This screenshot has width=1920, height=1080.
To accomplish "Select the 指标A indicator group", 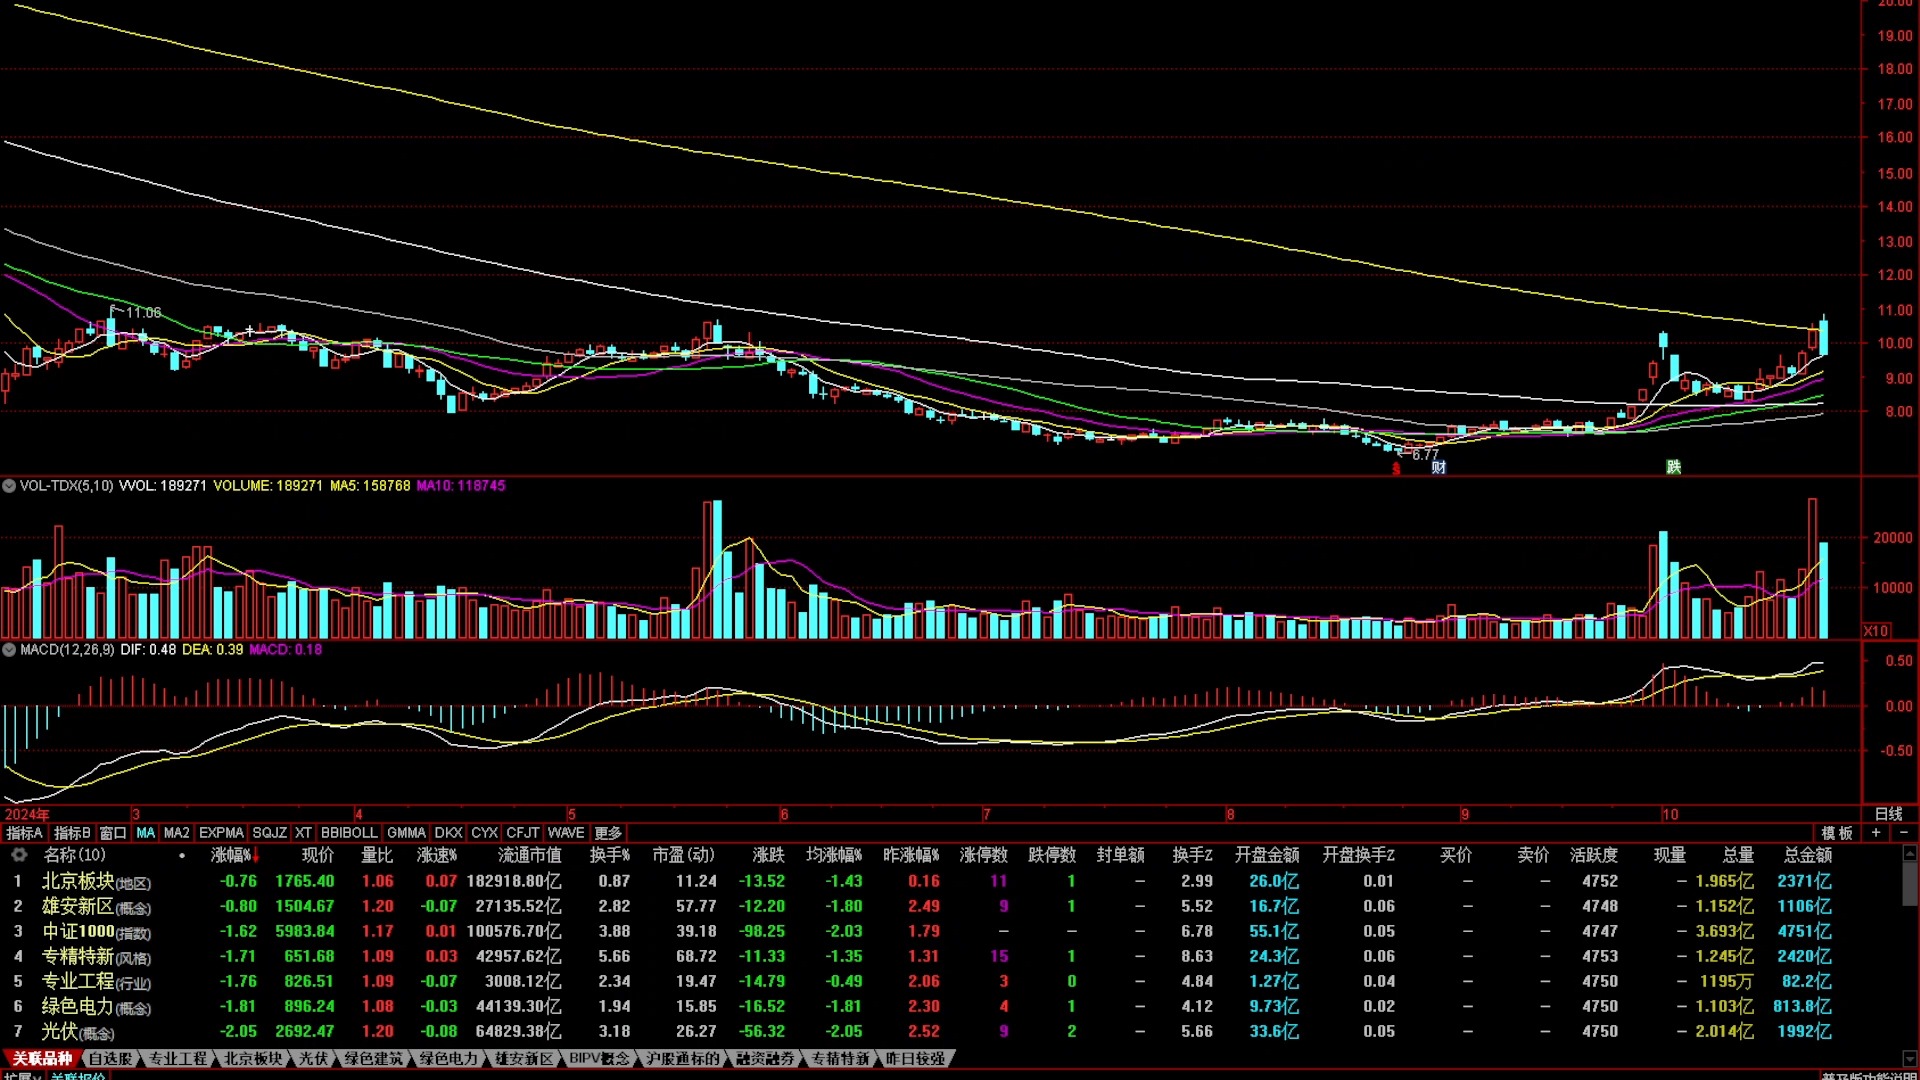I will pos(25,833).
